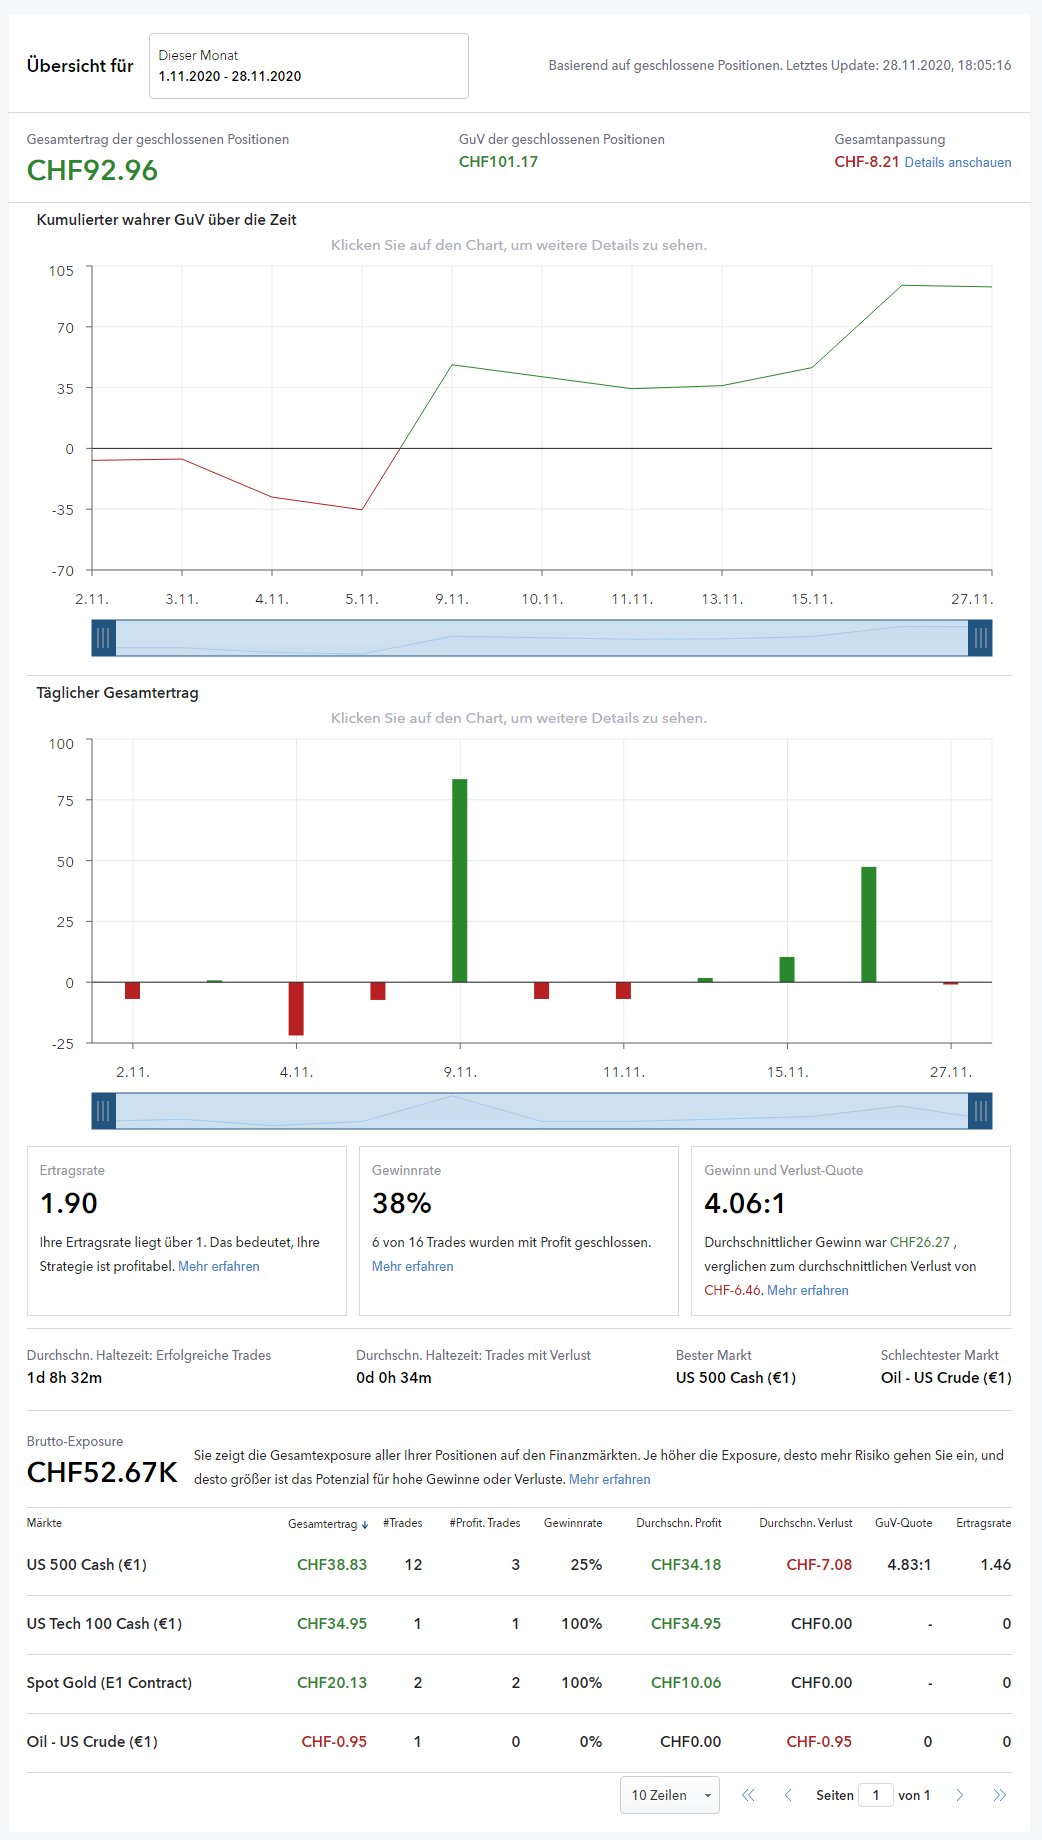
Task: Jump to last page double-chevron icon
Action: point(999,1795)
